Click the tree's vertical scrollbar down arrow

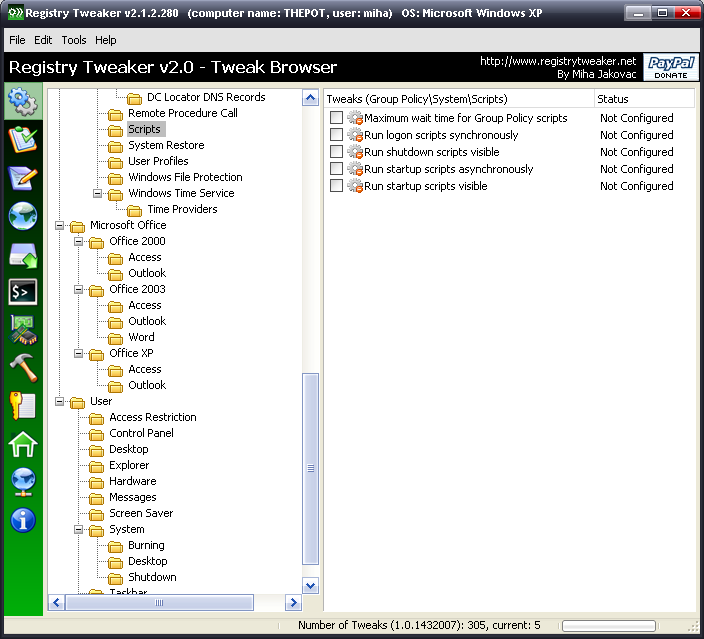311,586
